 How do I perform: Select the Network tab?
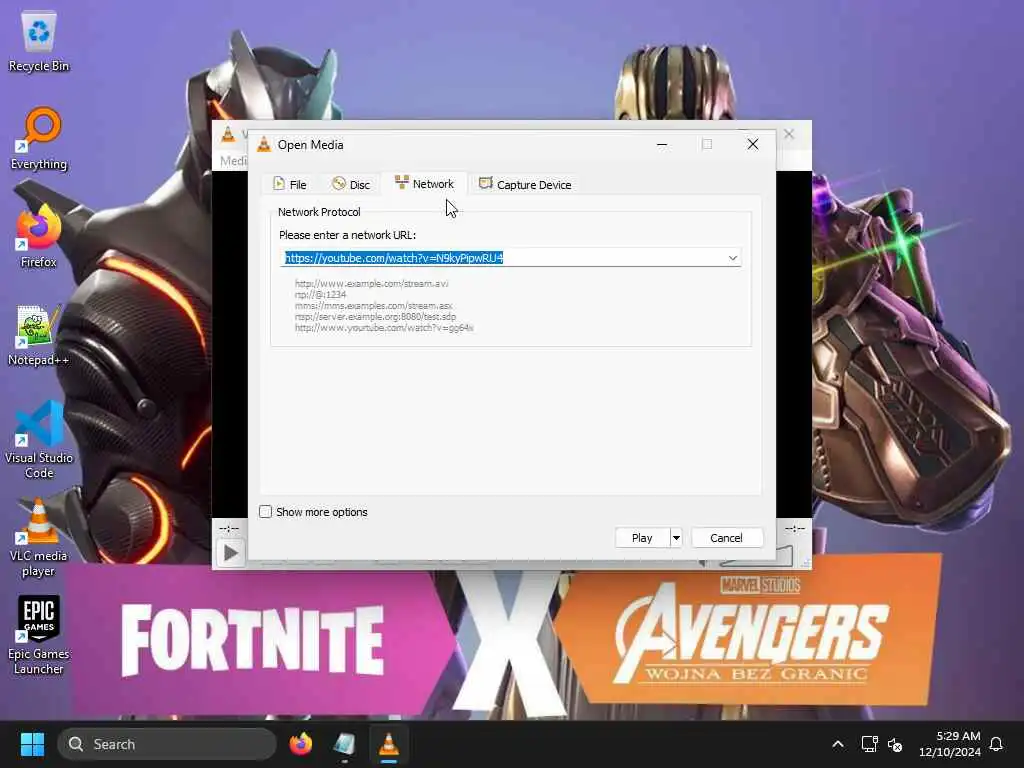coord(424,184)
